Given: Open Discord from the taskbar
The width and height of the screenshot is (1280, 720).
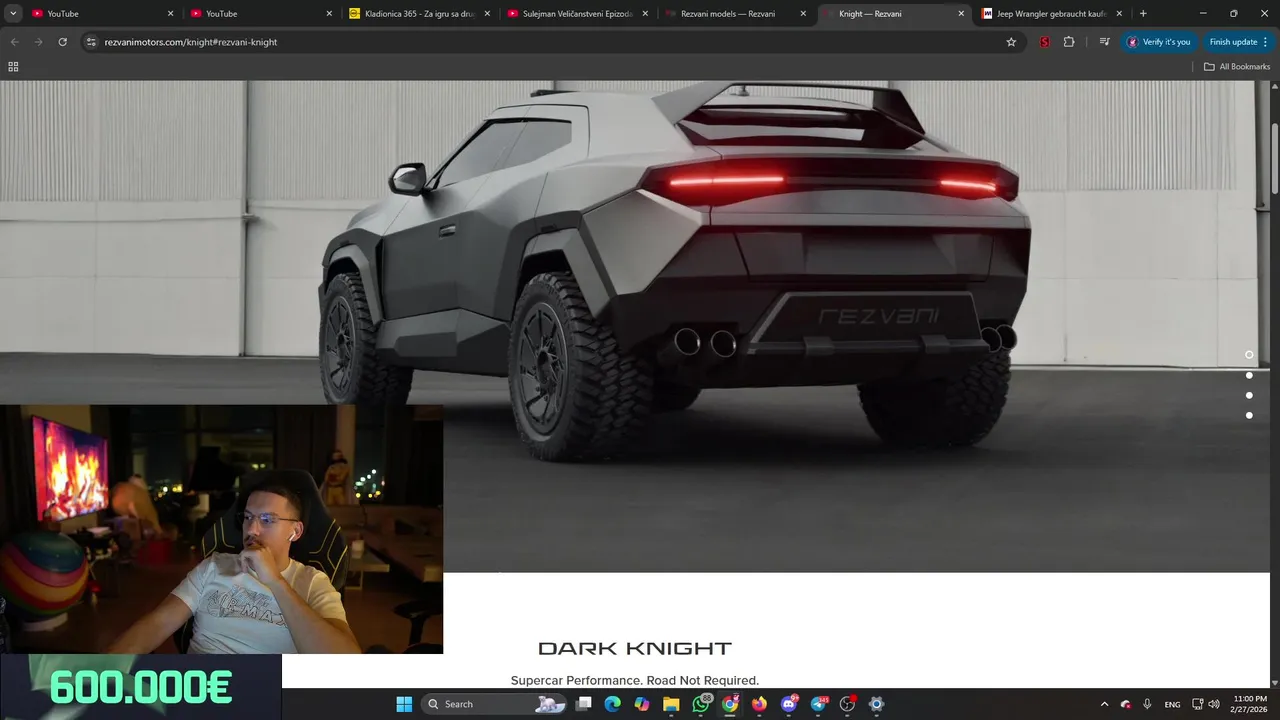Looking at the screenshot, I should click(789, 704).
